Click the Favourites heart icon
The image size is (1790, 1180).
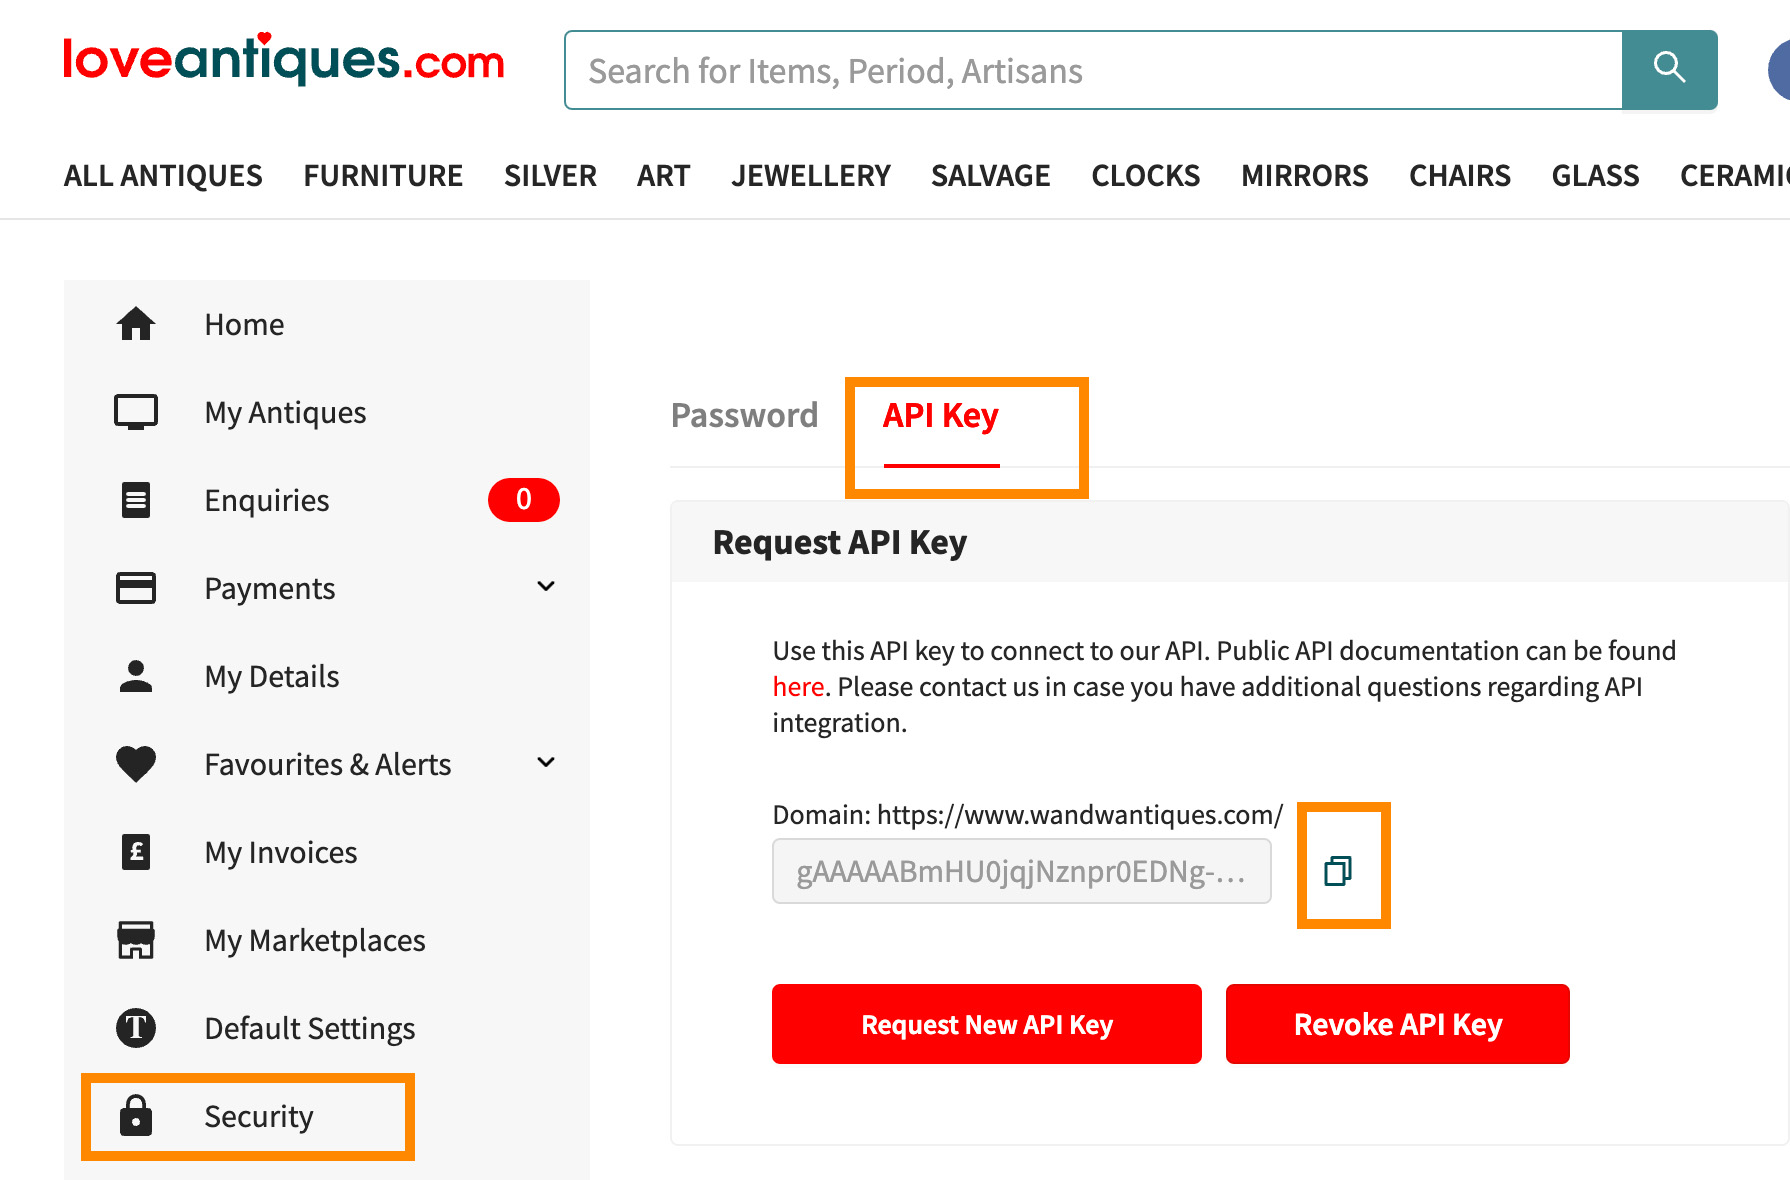136,764
